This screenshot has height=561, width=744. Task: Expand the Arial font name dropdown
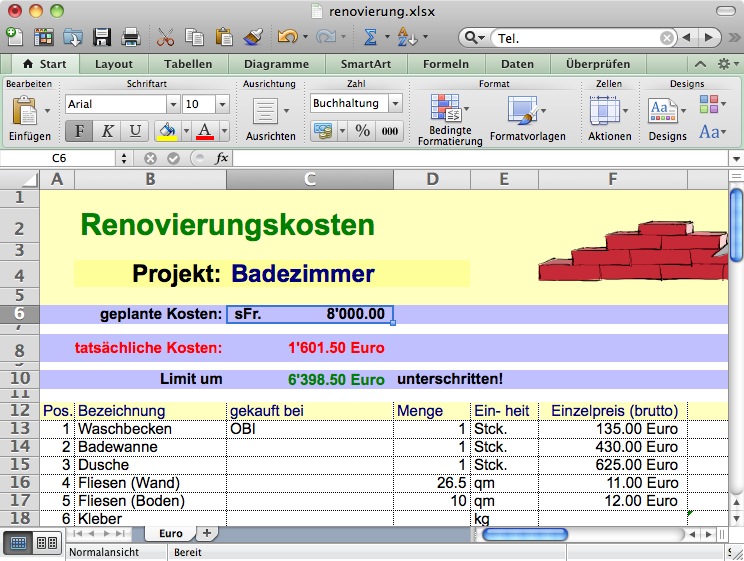(x=173, y=104)
